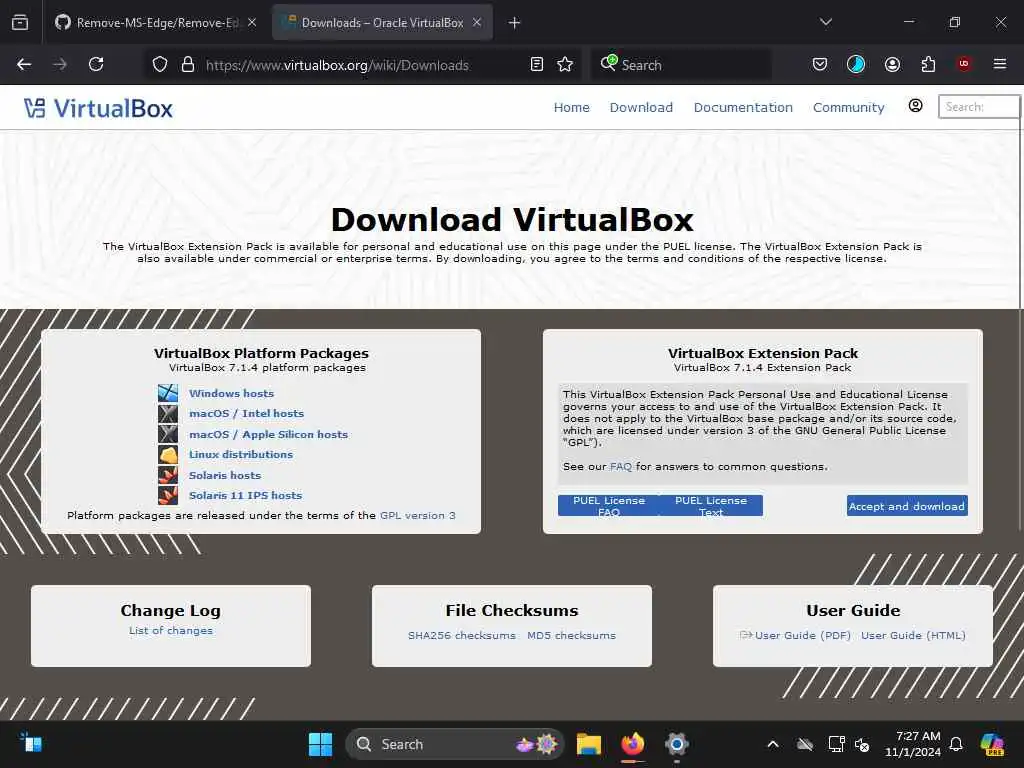Click the Firefox toolbar Search box
The width and height of the screenshot is (1024, 768).
(681, 65)
